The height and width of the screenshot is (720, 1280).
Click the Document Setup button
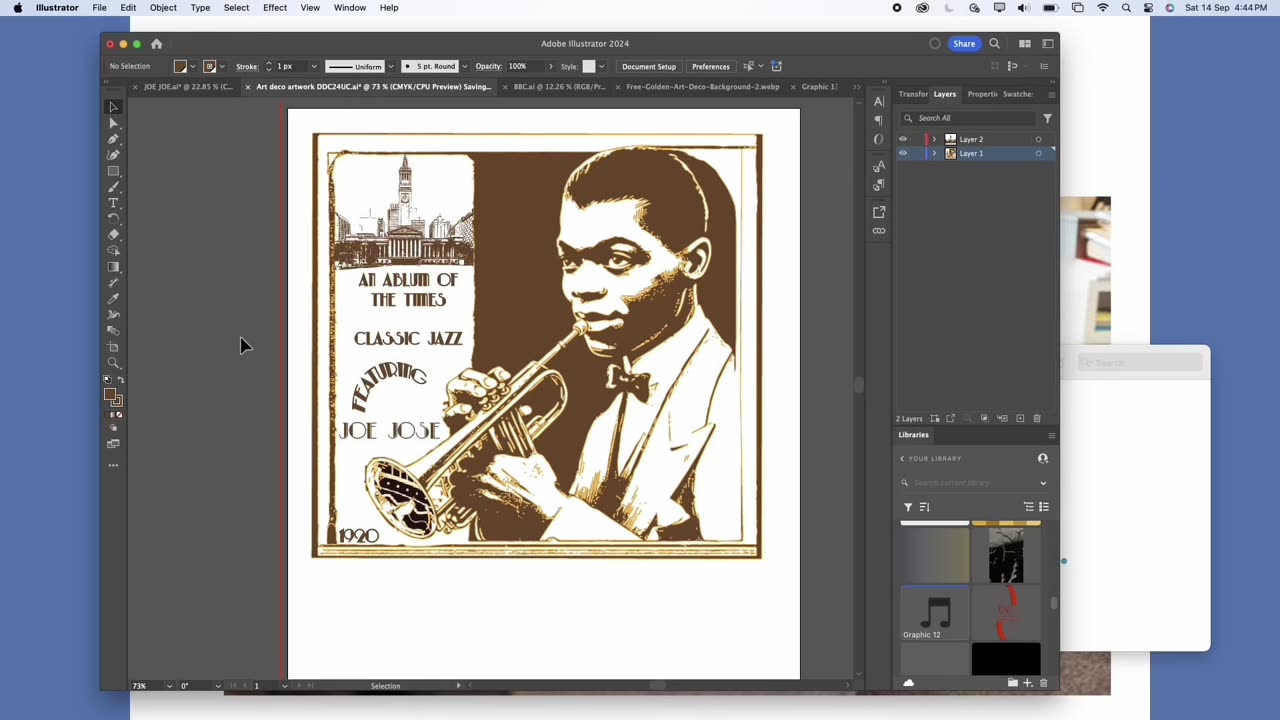tap(649, 67)
